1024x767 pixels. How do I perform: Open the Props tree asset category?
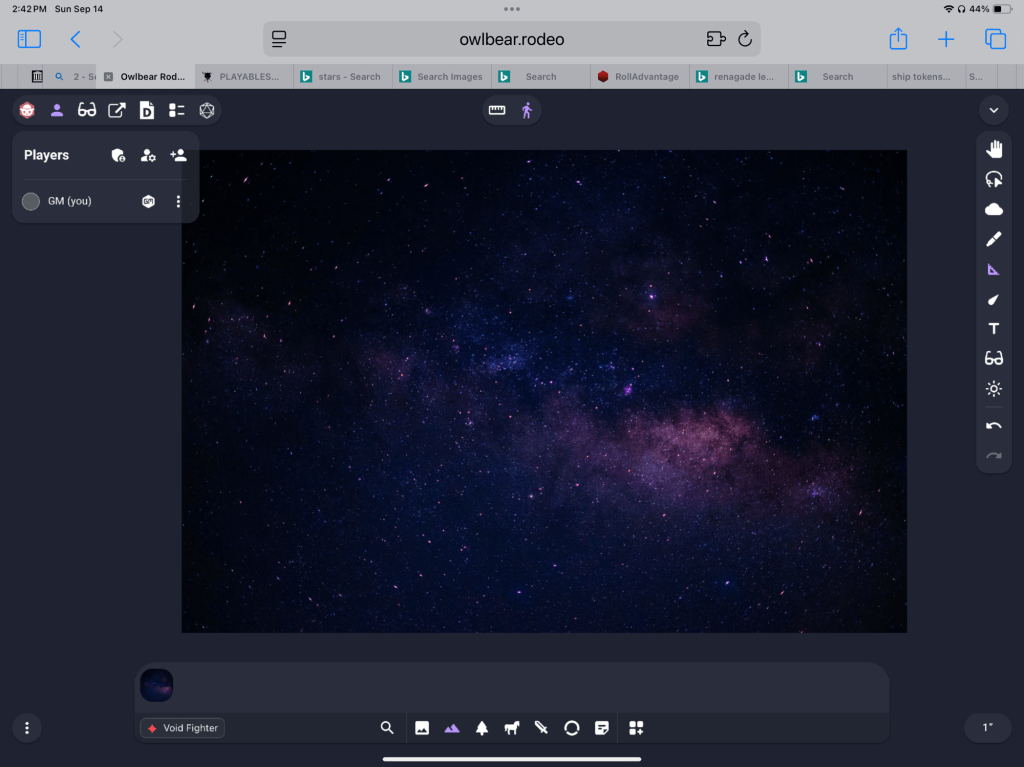[x=482, y=728]
